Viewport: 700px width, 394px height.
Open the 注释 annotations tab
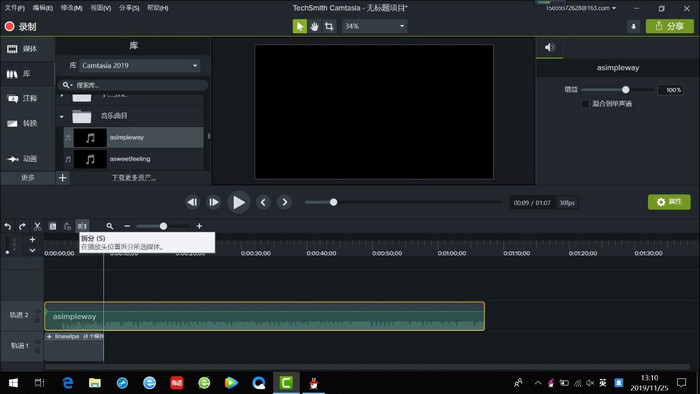(x=28, y=98)
